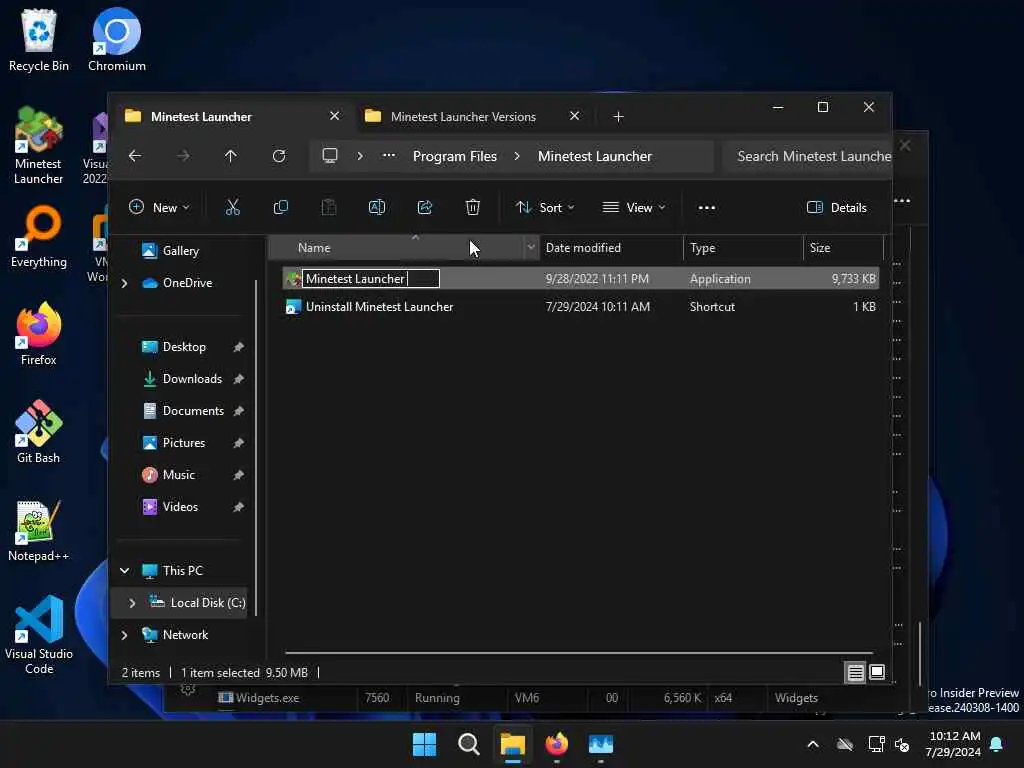Open the New dropdown menu
Image resolution: width=1024 pixels, height=768 pixels.
pyautogui.click(x=159, y=208)
